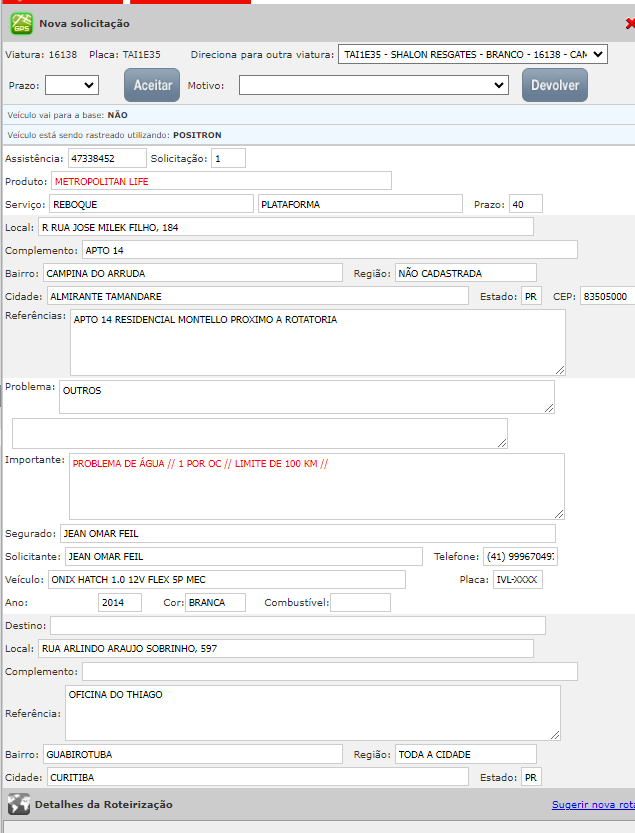The width and height of the screenshot is (635, 833).
Task: Follow the Sugerir nova rota link
Action: tap(592, 804)
